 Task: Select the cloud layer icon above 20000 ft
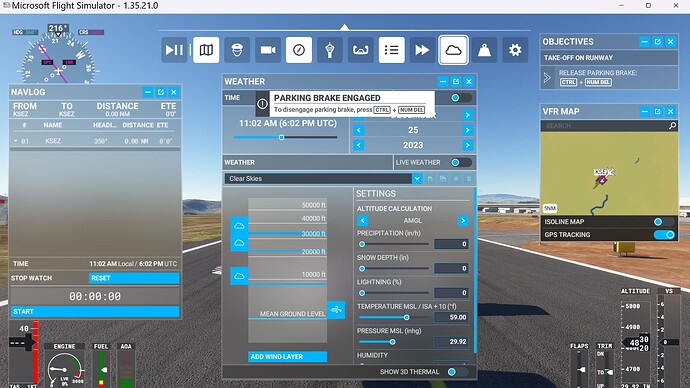click(x=239, y=243)
